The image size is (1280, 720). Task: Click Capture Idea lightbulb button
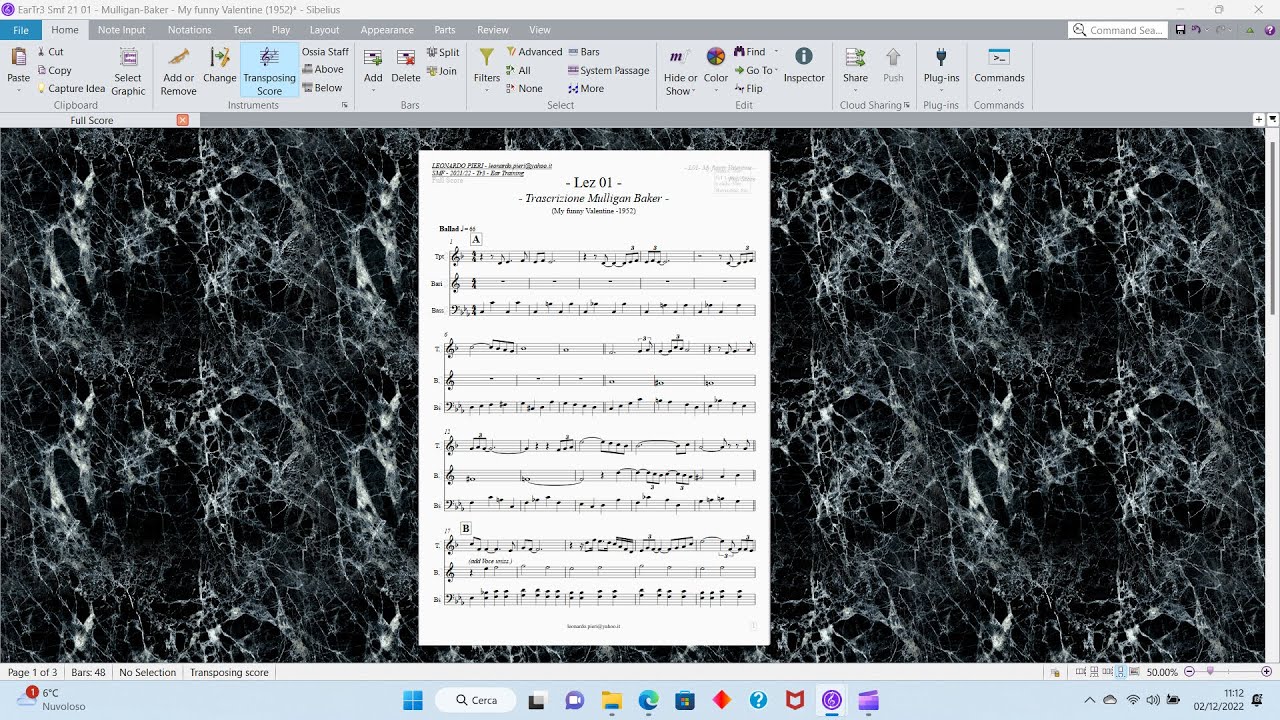point(70,88)
